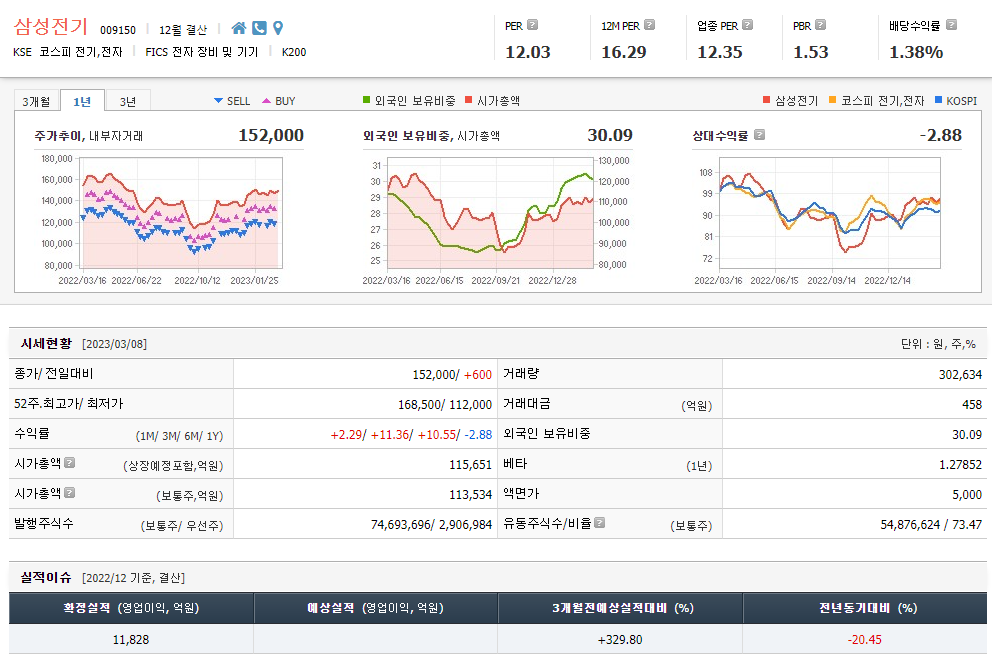
Task: Click beta value 1.27852
Action: pyautogui.click(x=960, y=464)
